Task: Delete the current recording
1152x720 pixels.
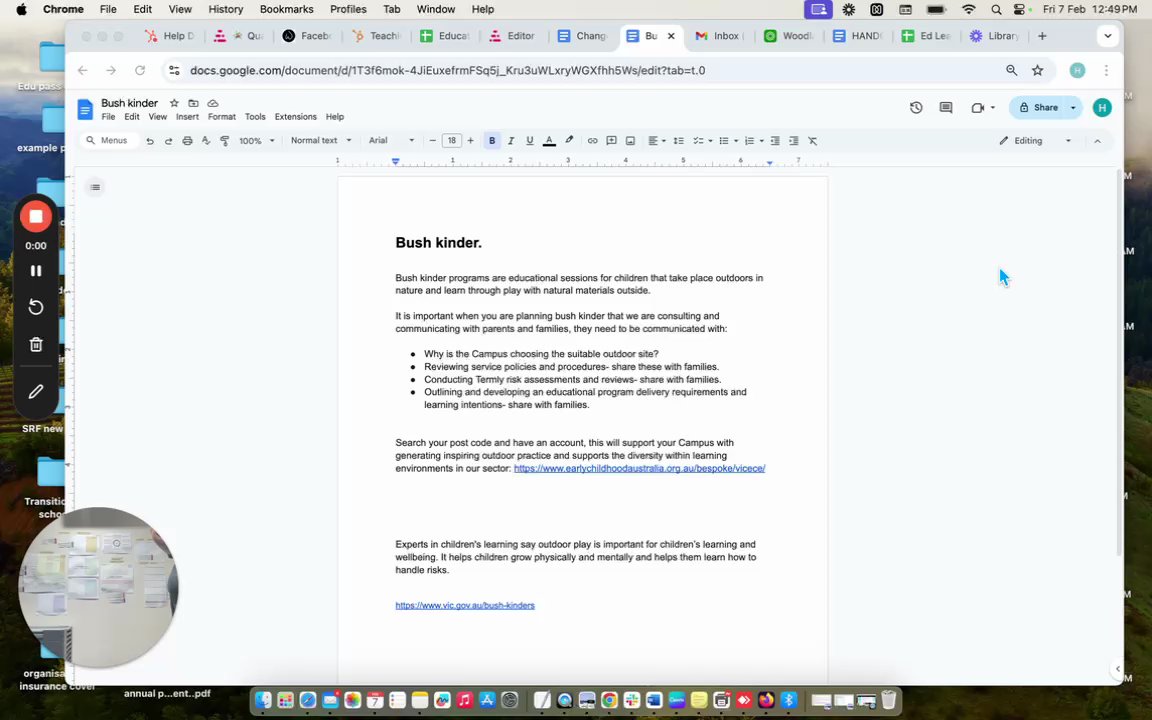Action: click(x=35, y=345)
